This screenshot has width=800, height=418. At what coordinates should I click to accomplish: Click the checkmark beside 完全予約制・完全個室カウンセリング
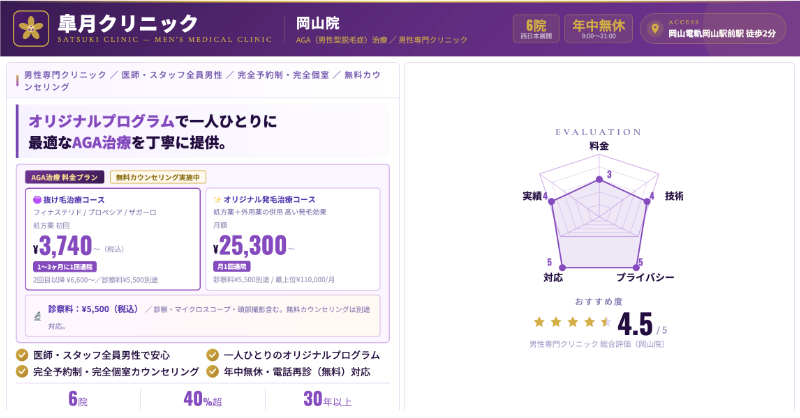22,372
